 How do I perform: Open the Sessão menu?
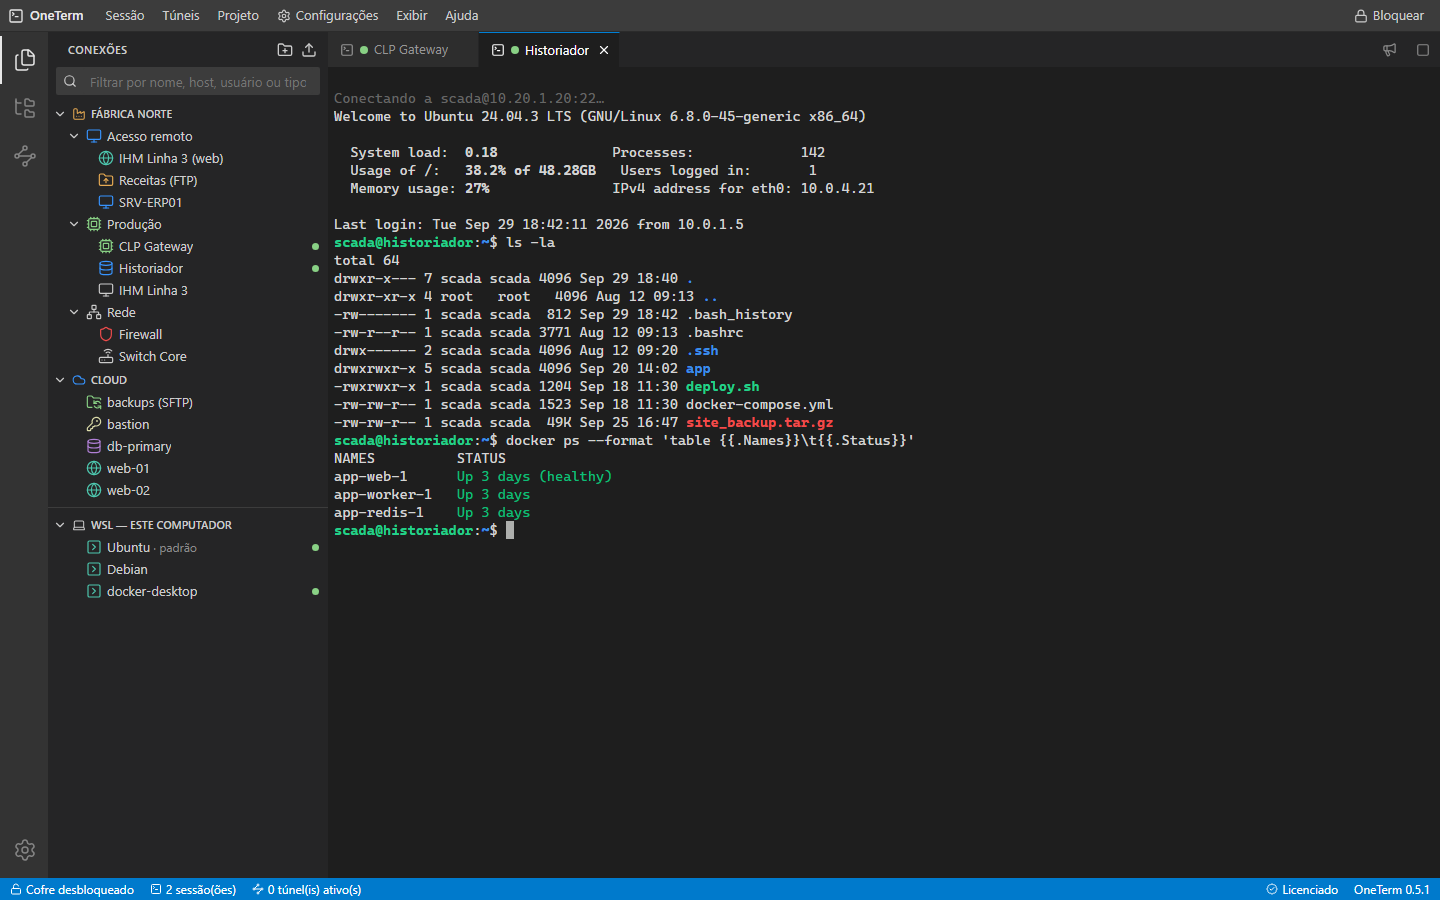pyautogui.click(x=125, y=16)
